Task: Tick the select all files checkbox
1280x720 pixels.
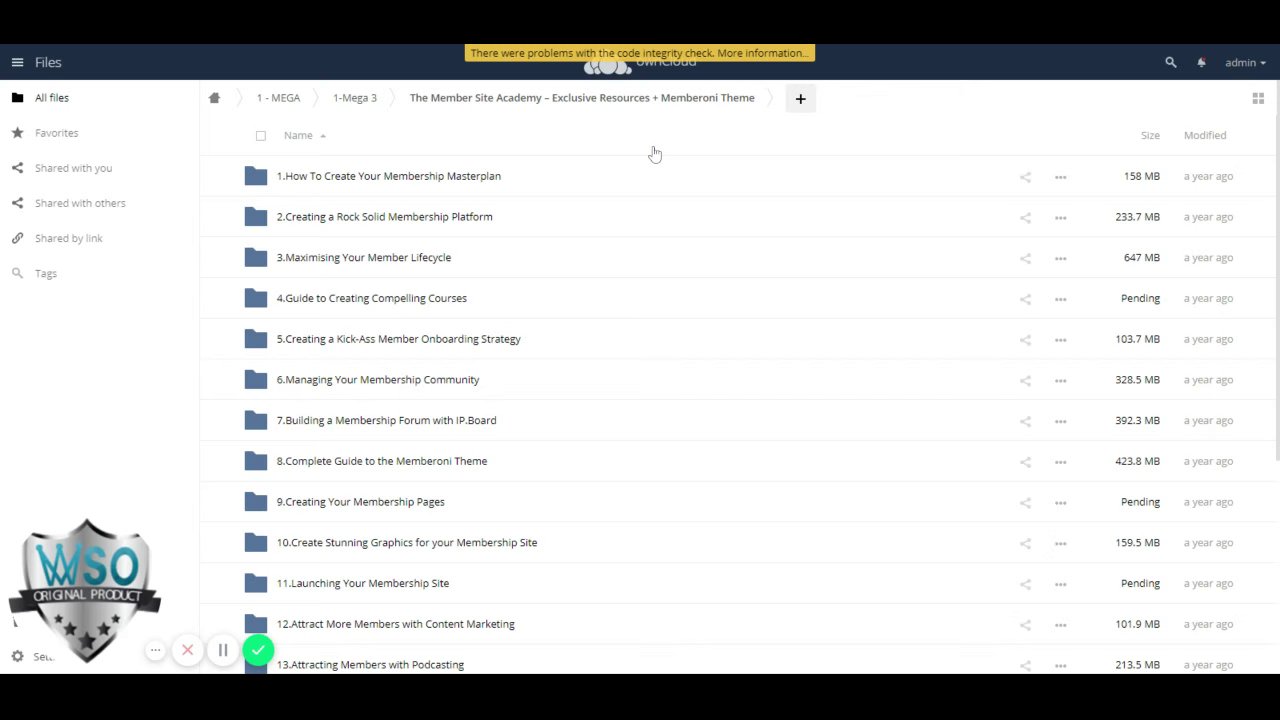Action: 261,135
